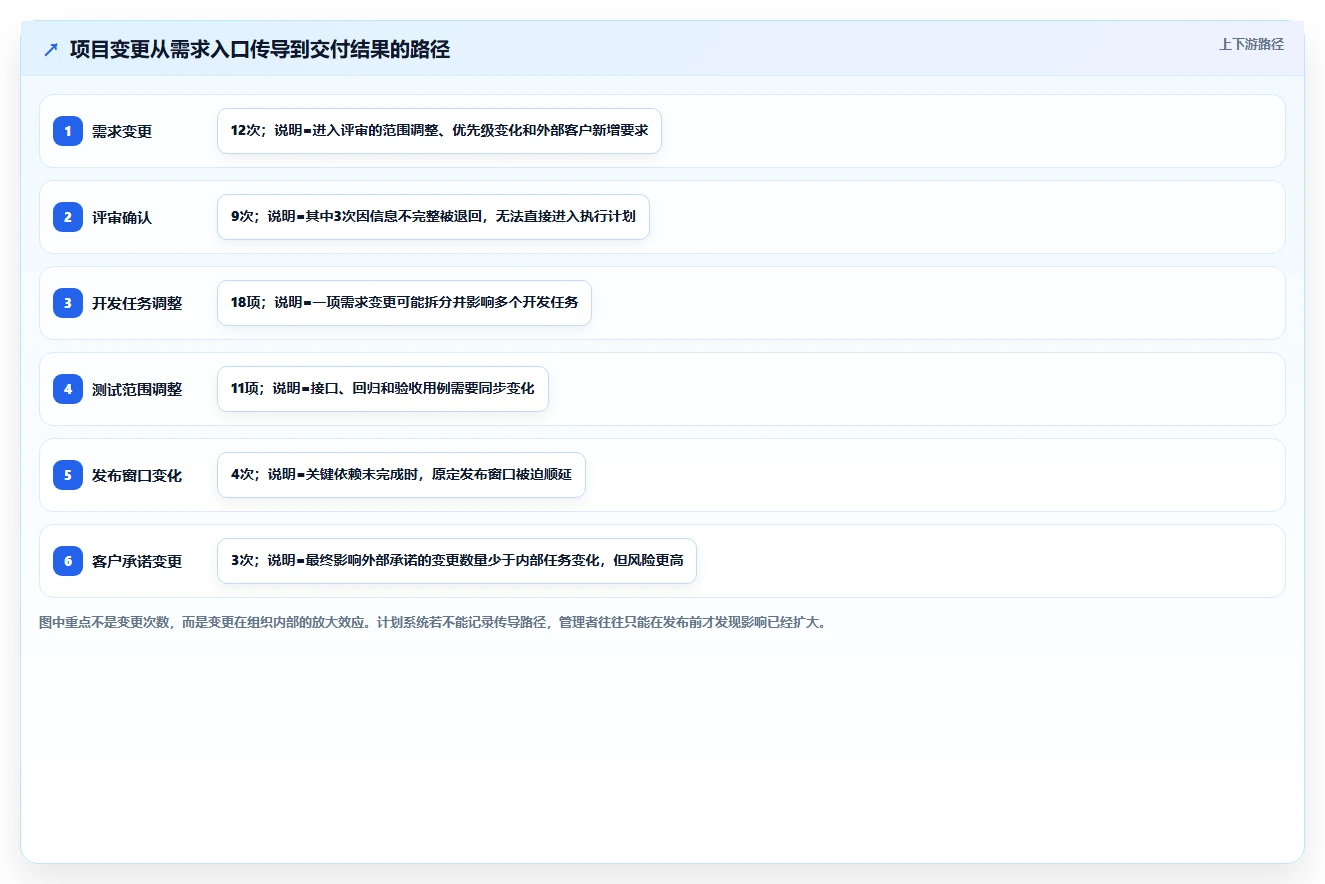Click the 评审确认 step label

point(122,217)
